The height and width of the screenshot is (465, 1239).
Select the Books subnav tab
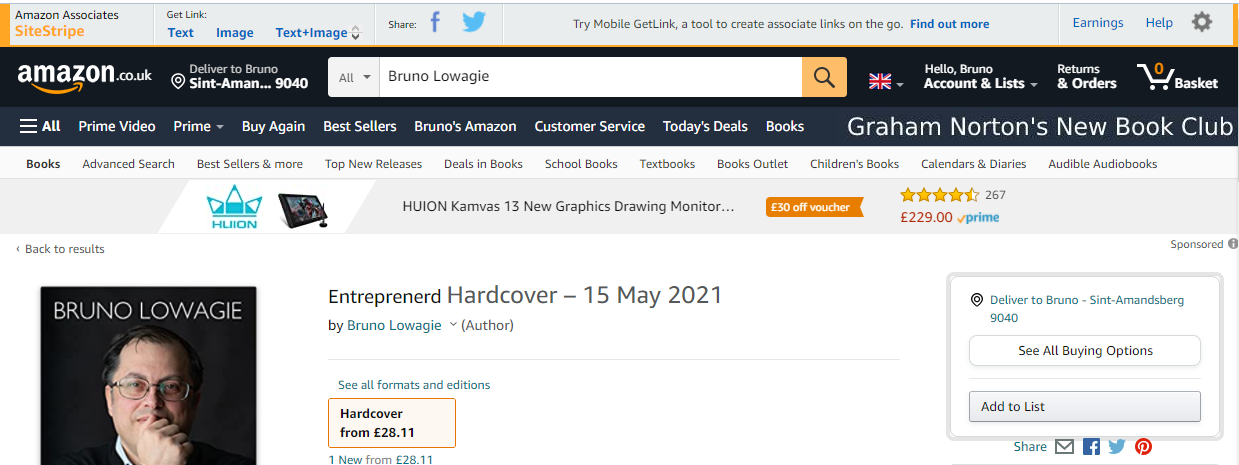43,164
